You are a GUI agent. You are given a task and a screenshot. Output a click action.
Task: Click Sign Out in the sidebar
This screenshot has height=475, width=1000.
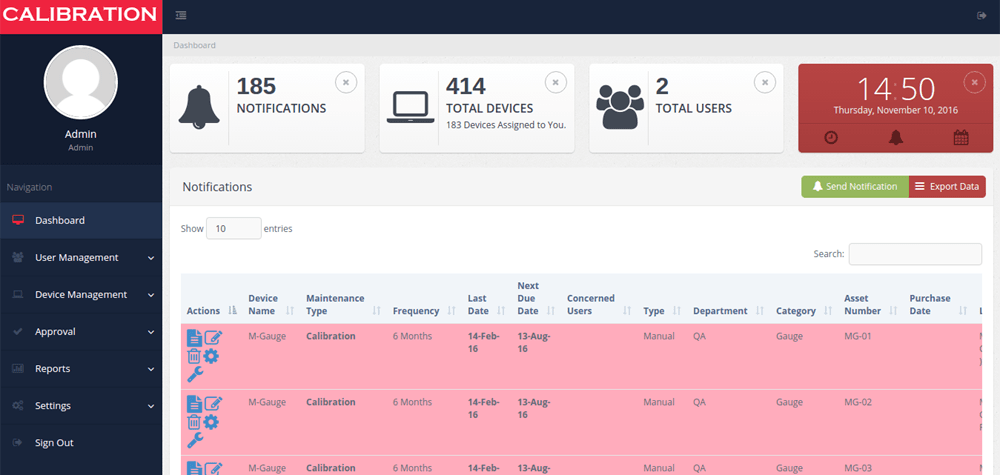pos(81,442)
